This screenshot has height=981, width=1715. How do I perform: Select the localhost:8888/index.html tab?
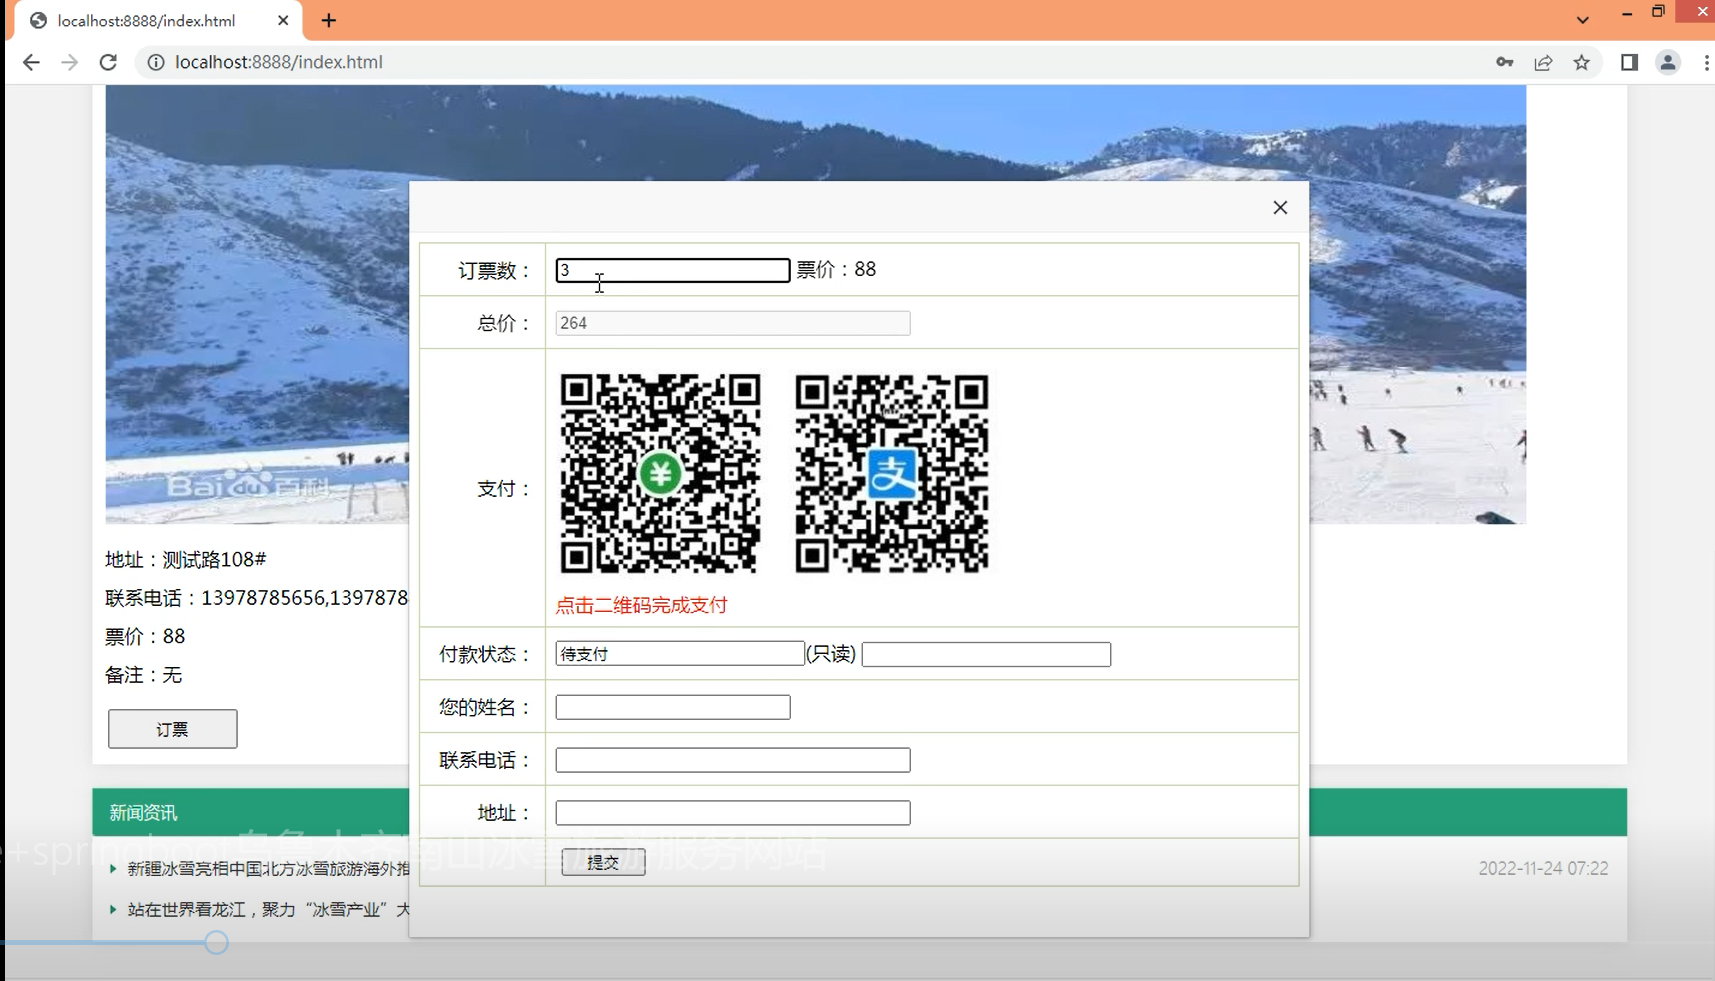(x=146, y=20)
